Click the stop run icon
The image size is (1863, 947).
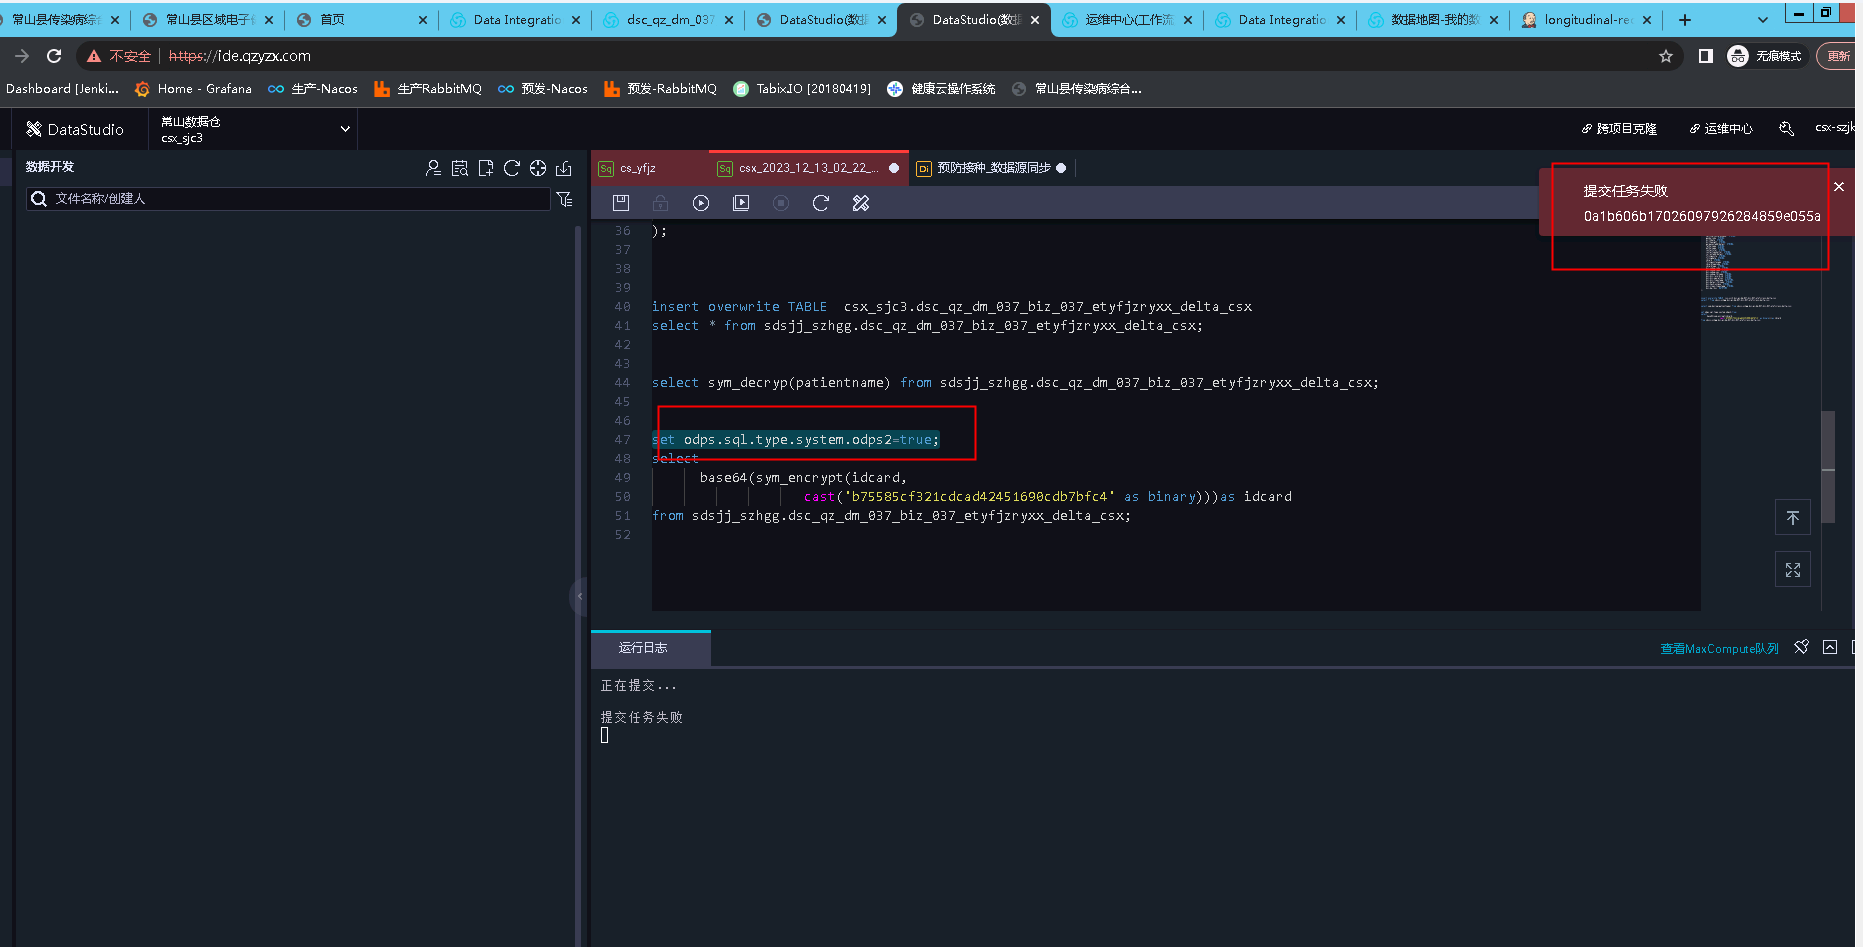pyautogui.click(x=781, y=203)
